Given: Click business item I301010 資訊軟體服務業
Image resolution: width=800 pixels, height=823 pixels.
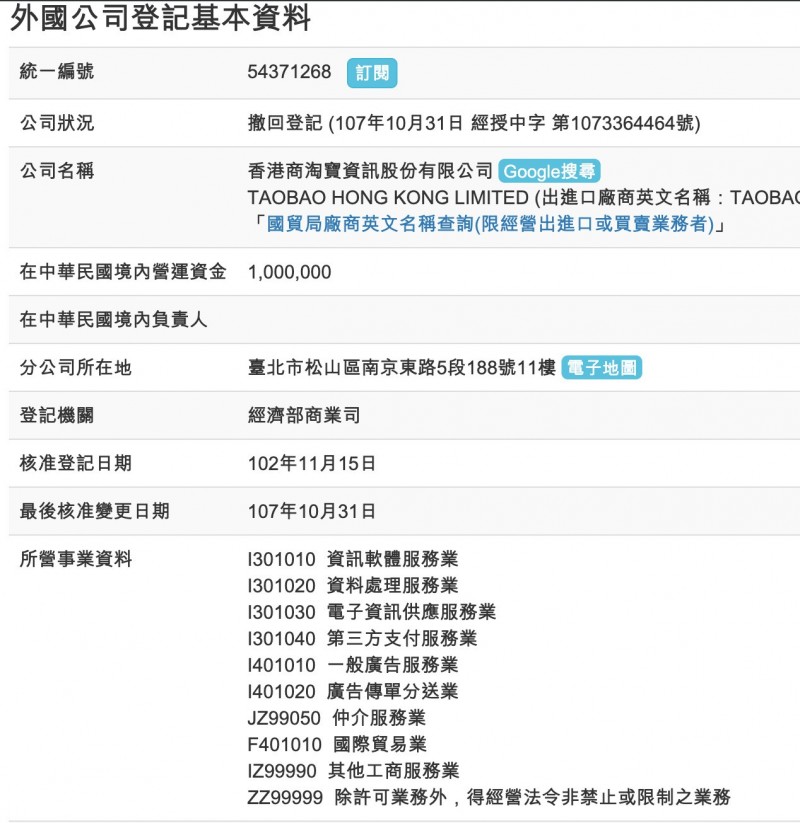Looking at the screenshot, I should coord(352,559).
